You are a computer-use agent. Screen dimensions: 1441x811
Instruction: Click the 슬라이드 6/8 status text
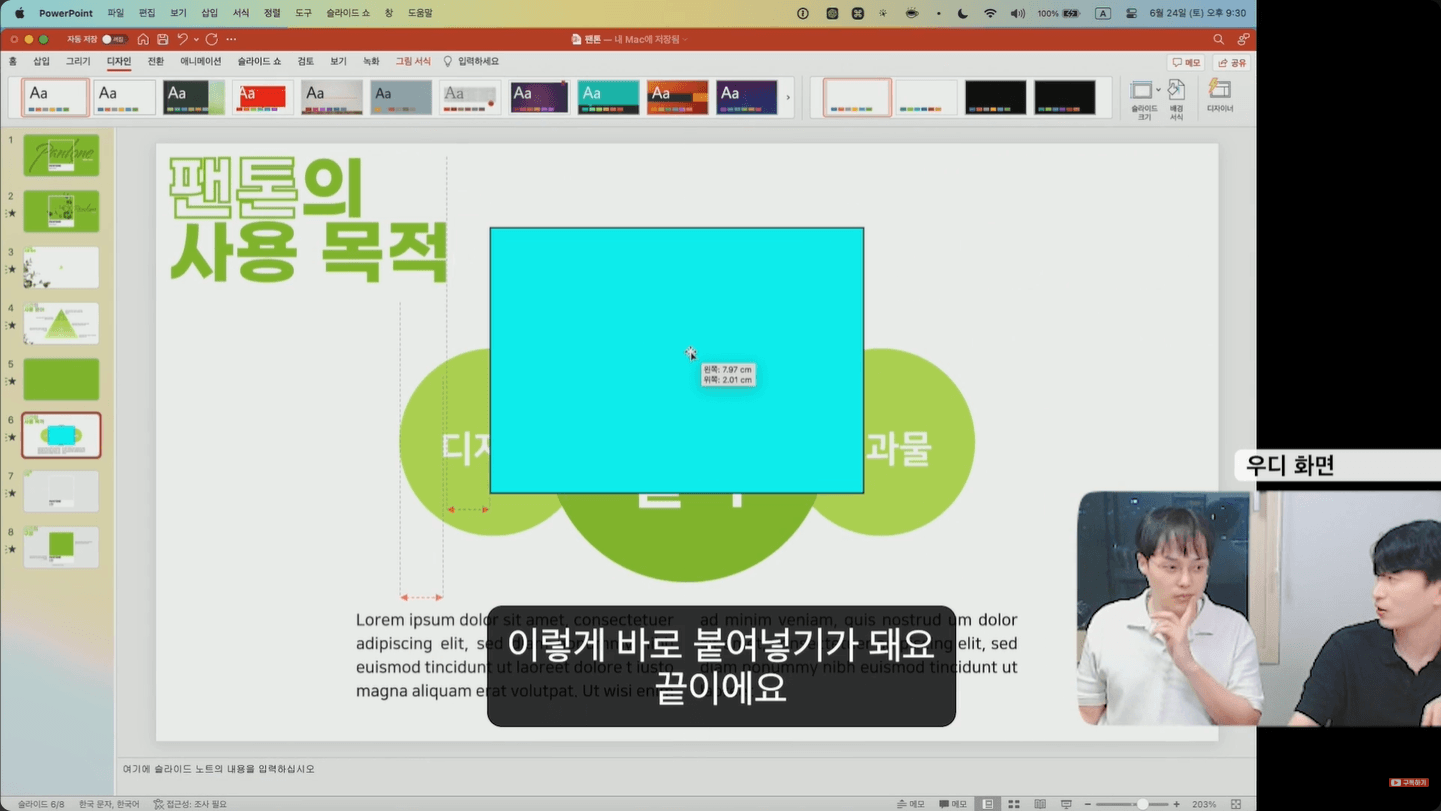pos(41,804)
